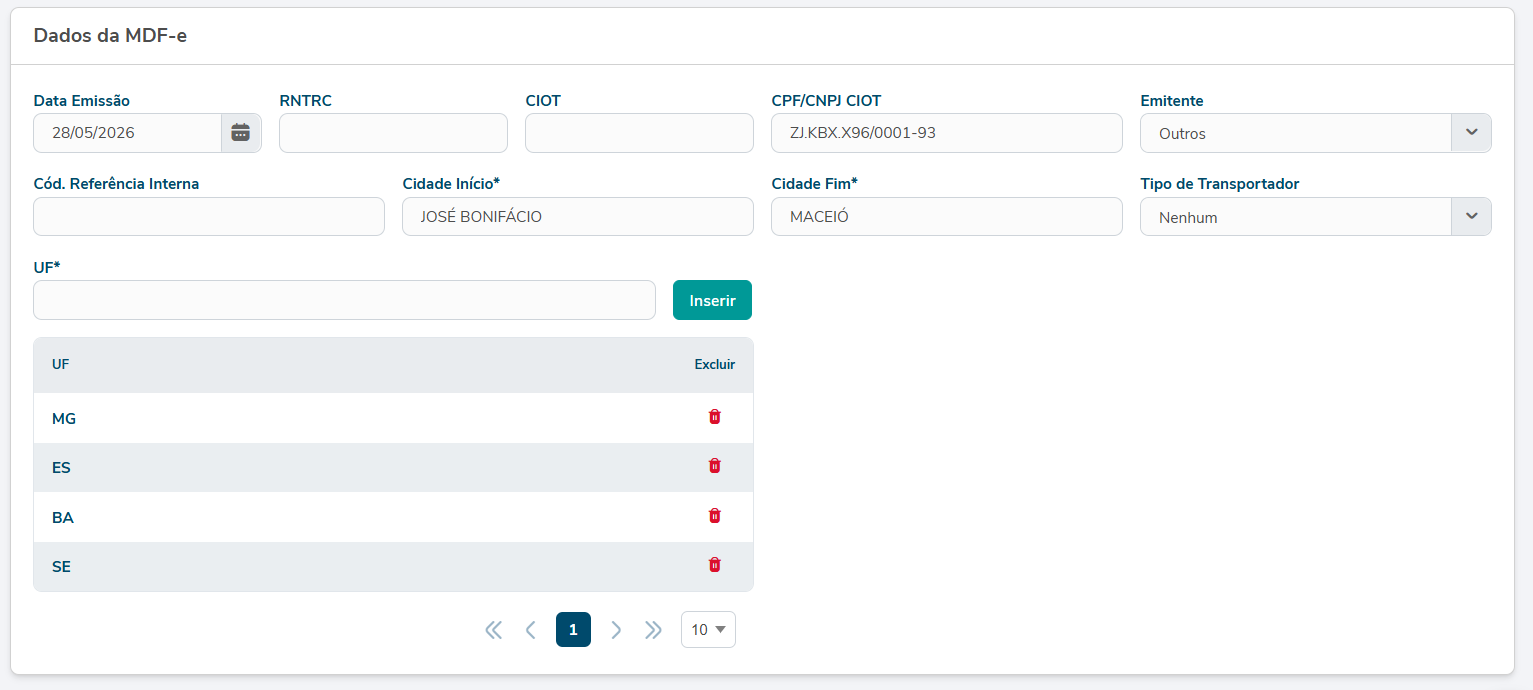The image size is (1533, 690).
Task: Click the Inserir button
Action: coord(712,300)
